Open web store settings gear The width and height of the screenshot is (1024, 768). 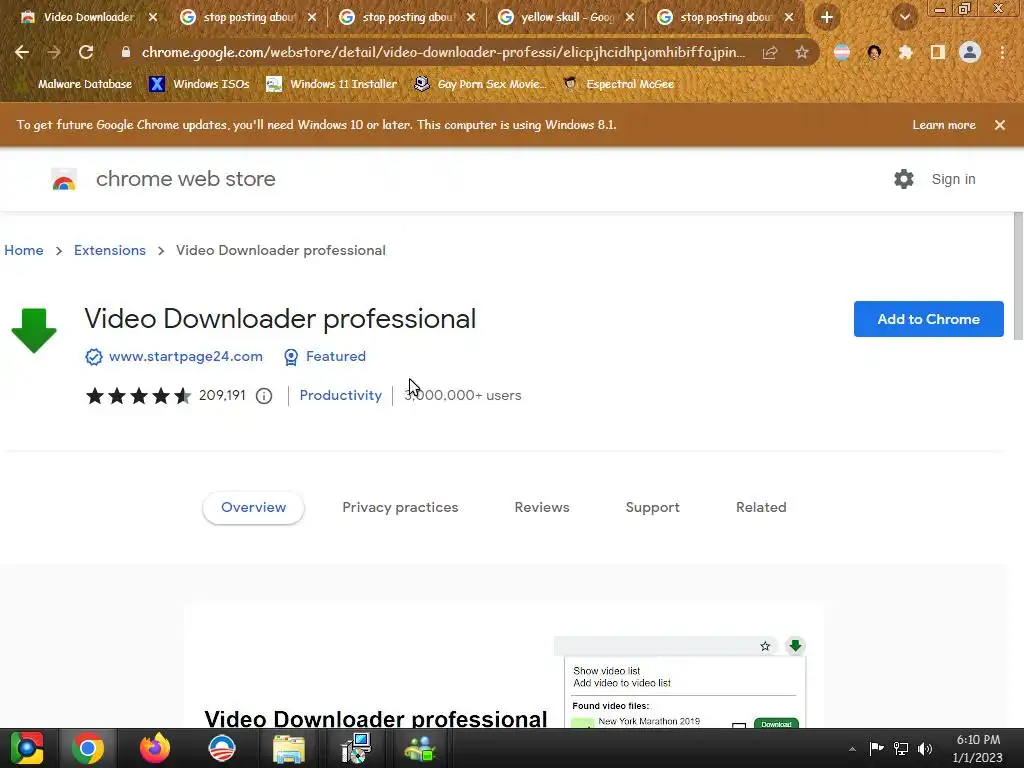click(904, 179)
